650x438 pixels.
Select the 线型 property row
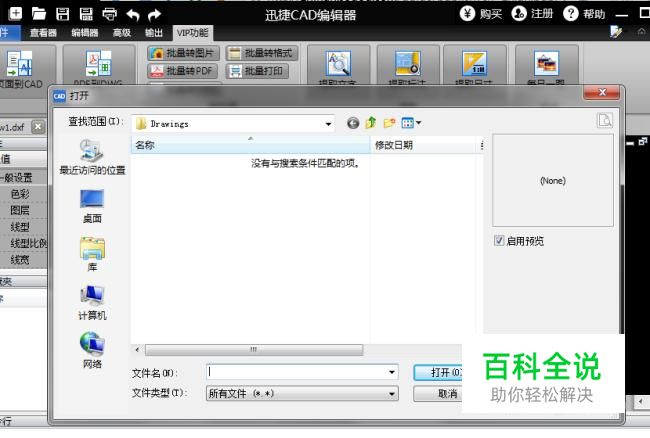point(24,227)
